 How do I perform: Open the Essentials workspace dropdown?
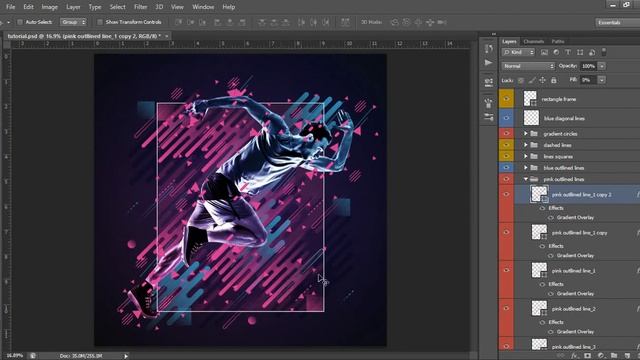(x=617, y=22)
